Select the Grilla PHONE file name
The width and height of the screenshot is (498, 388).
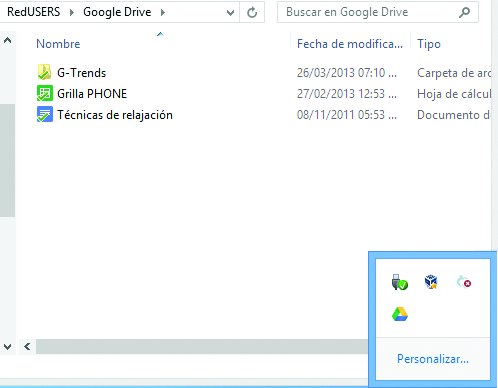pos(92,94)
